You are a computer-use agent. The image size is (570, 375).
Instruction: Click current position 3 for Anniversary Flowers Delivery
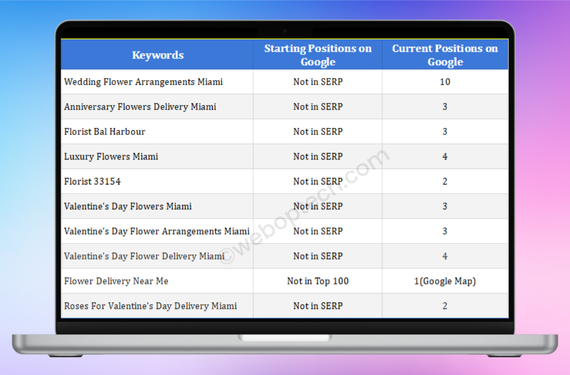pos(445,107)
